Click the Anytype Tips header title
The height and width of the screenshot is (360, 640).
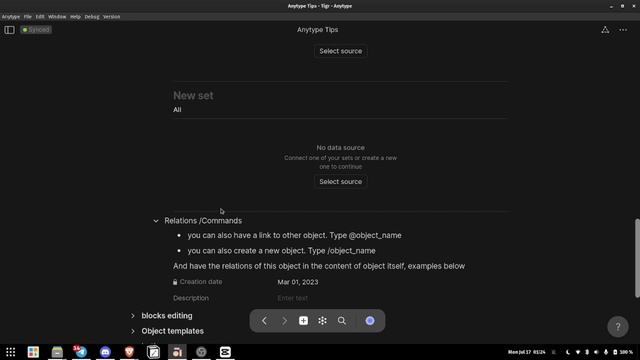(317, 30)
